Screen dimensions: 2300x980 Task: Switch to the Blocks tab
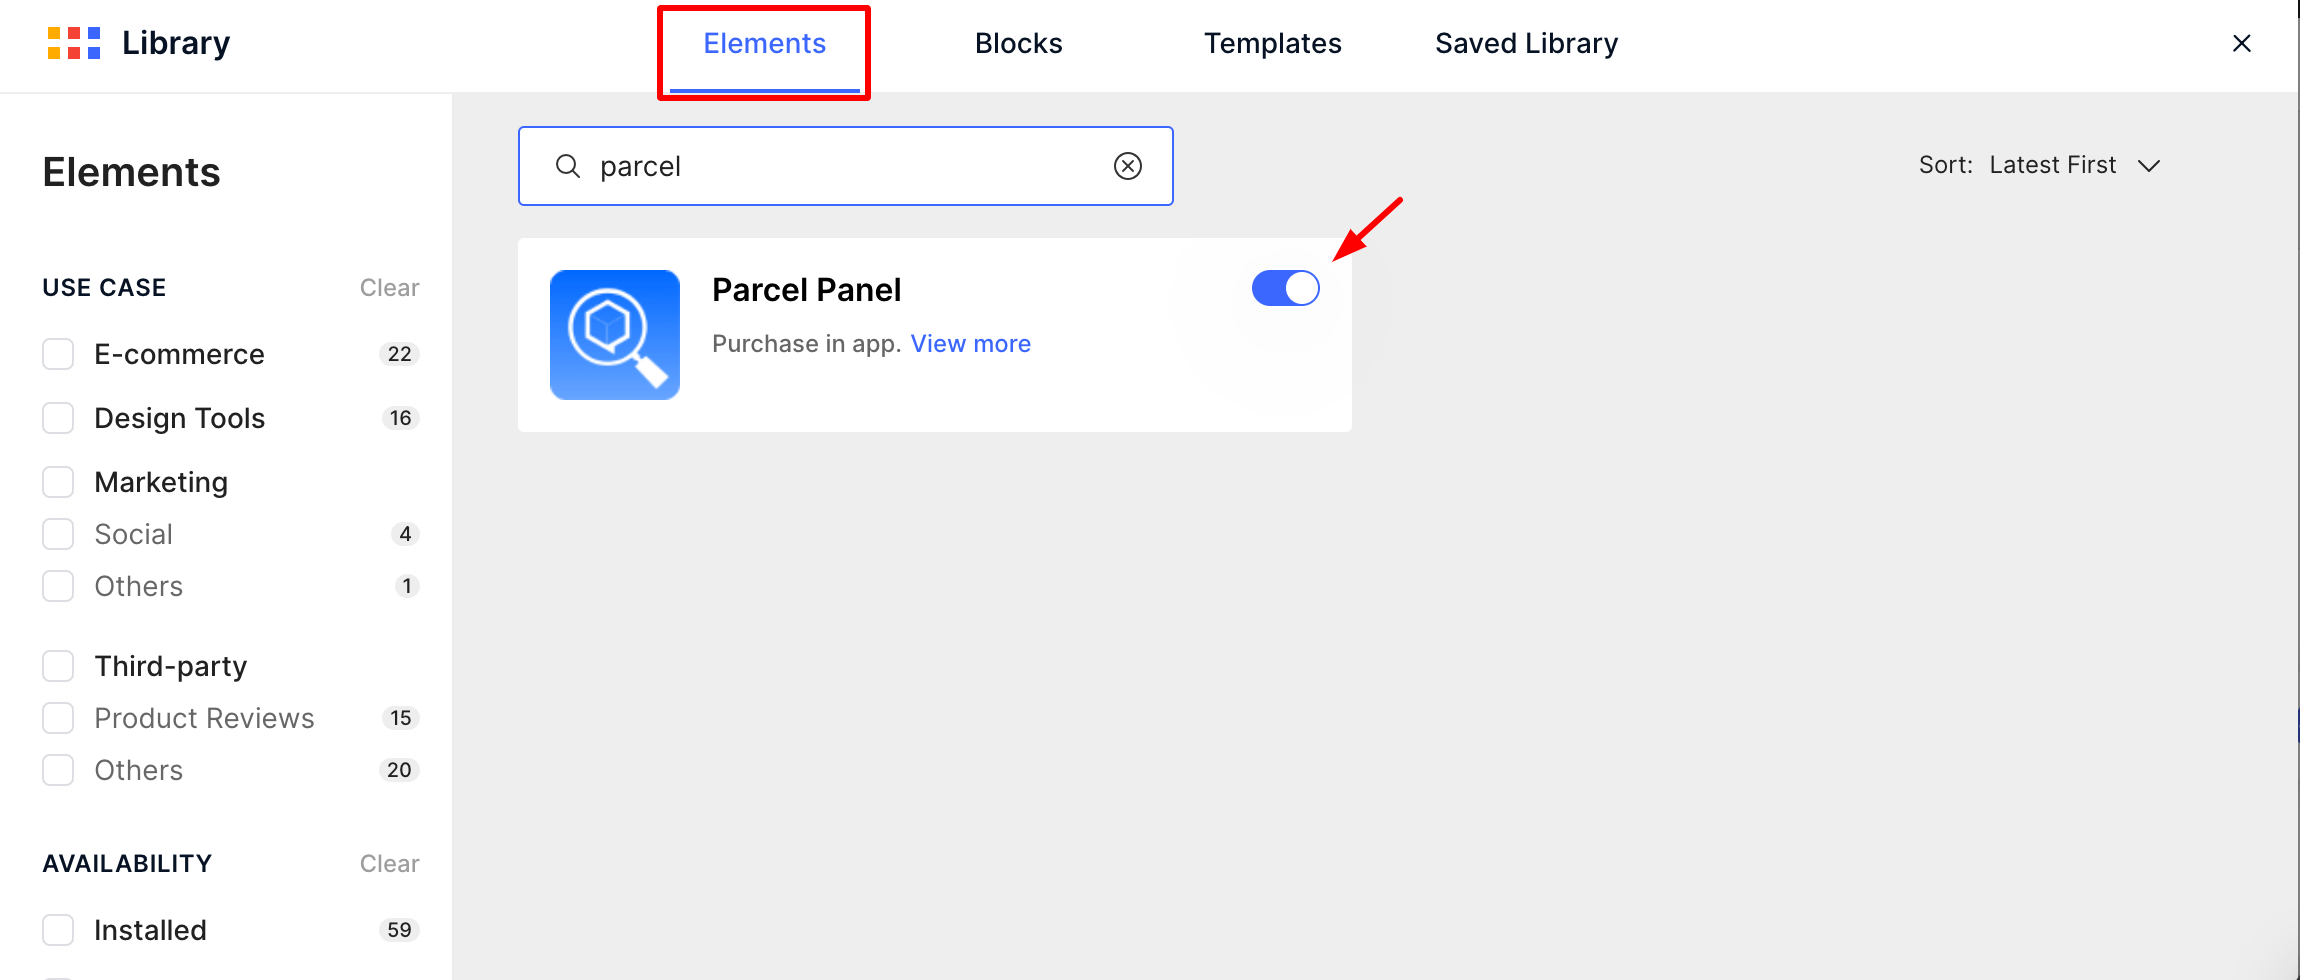click(1018, 44)
